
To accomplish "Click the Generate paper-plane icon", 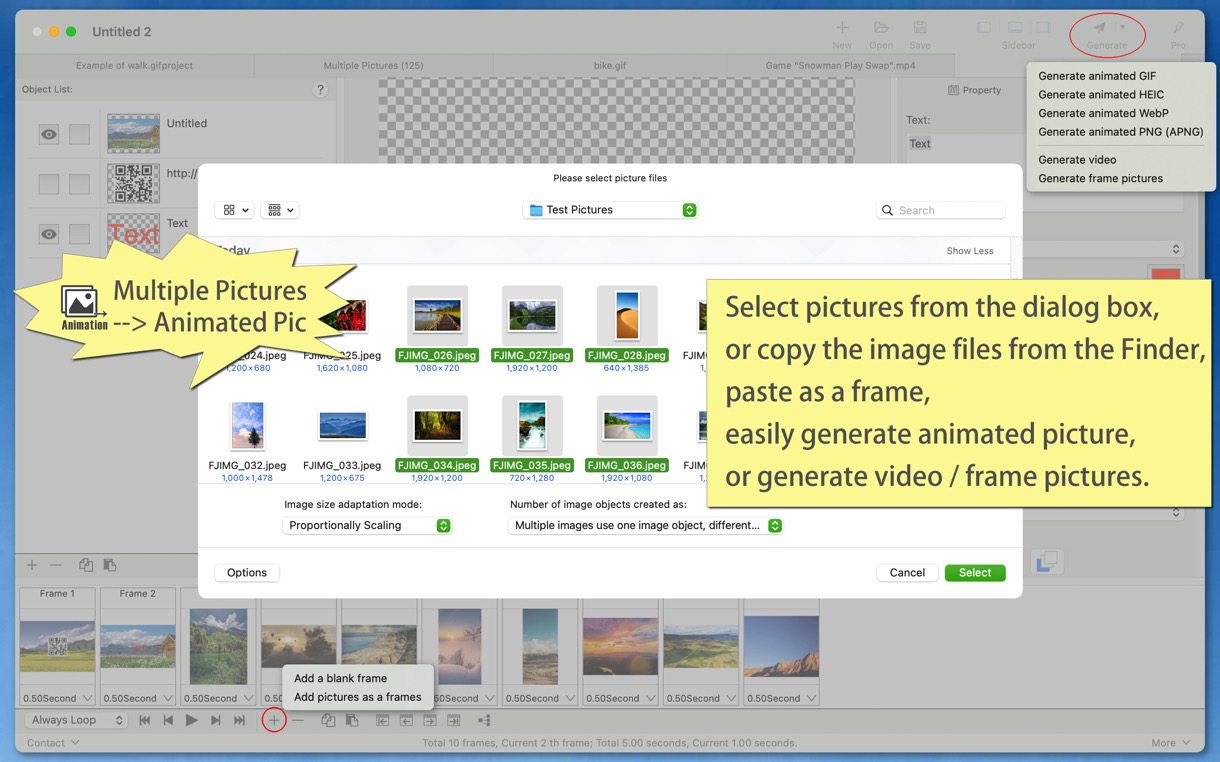I will 1099,28.
